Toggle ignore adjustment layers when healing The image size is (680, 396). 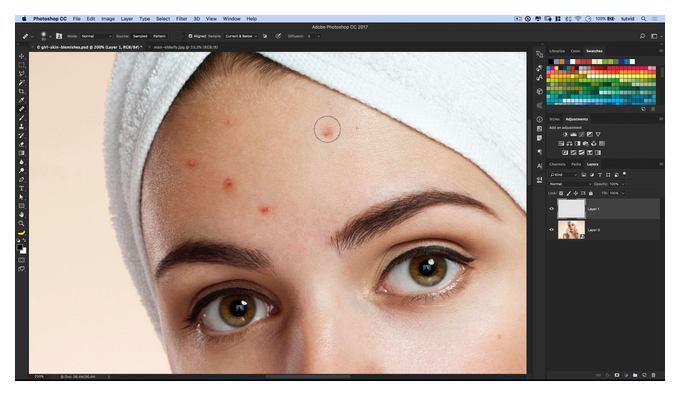pos(265,36)
